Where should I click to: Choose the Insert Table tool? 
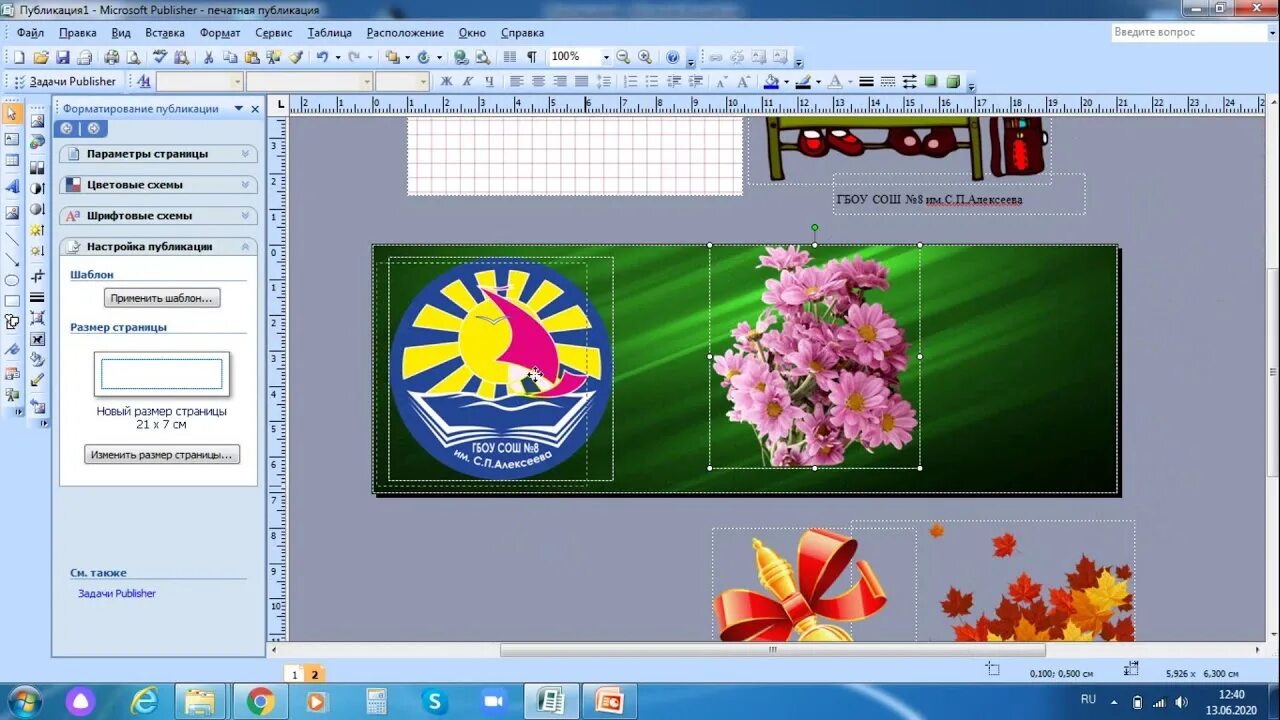[x=12, y=160]
